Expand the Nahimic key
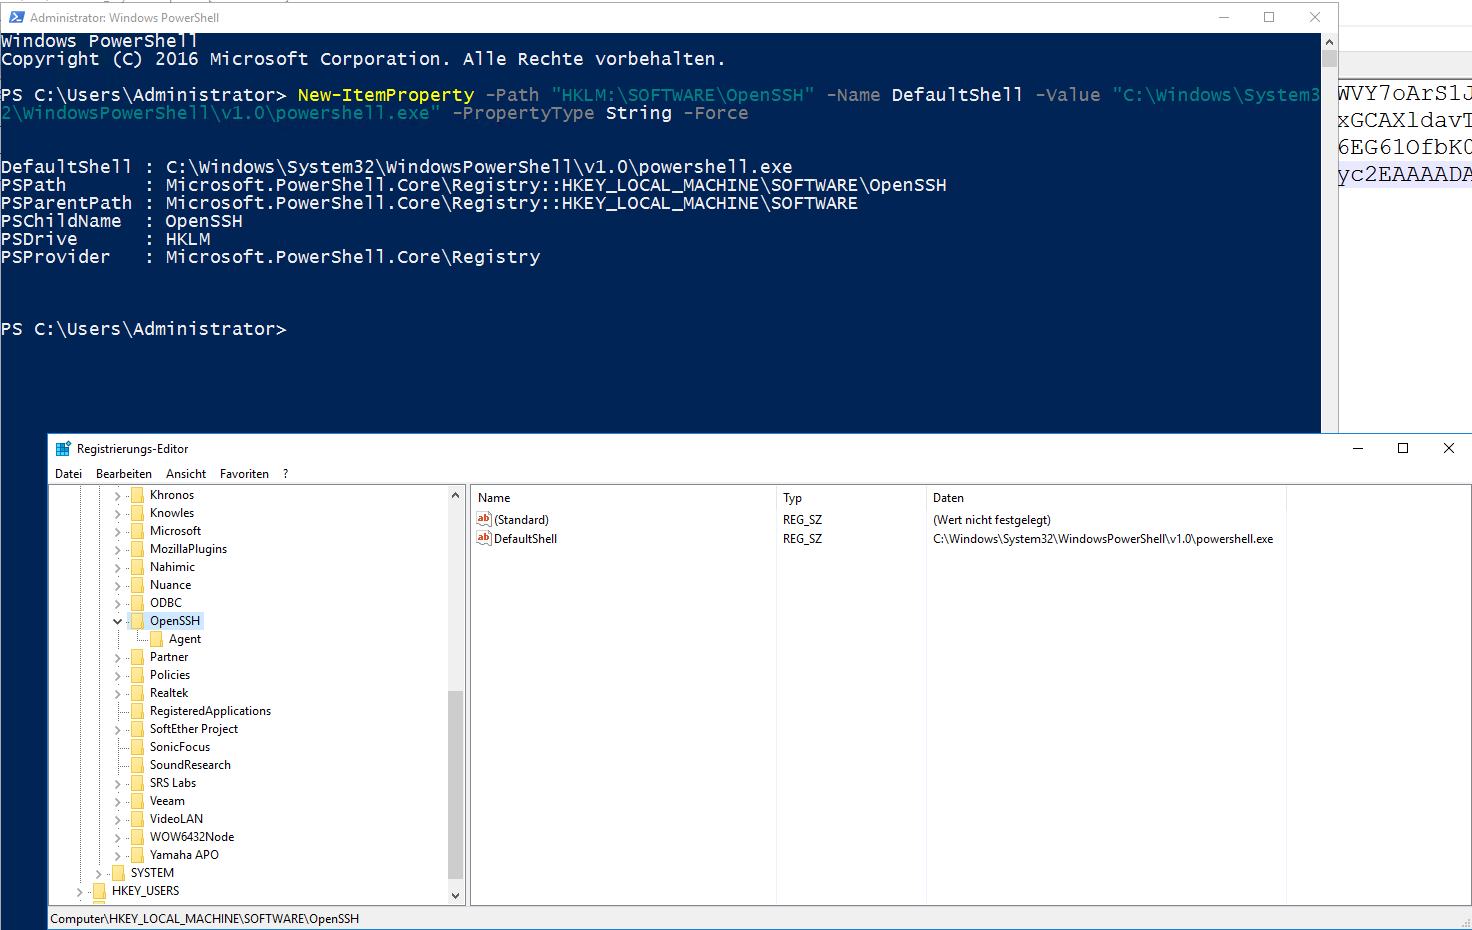 (117, 568)
